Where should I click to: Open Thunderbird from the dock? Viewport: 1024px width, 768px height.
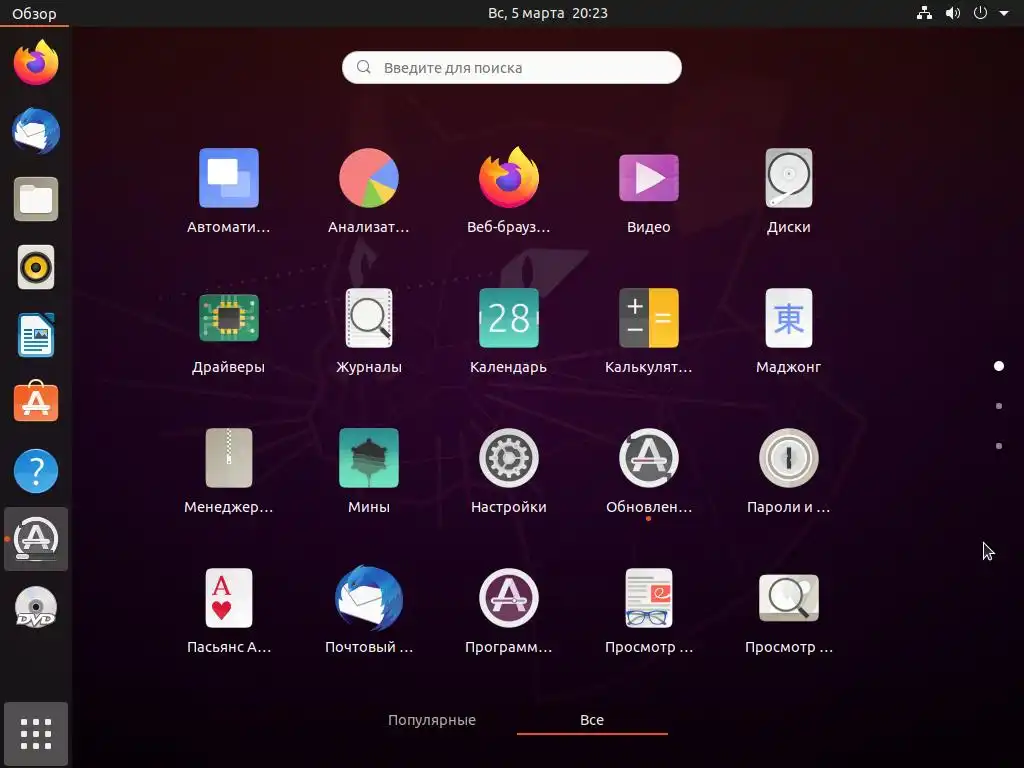click(x=36, y=131)
